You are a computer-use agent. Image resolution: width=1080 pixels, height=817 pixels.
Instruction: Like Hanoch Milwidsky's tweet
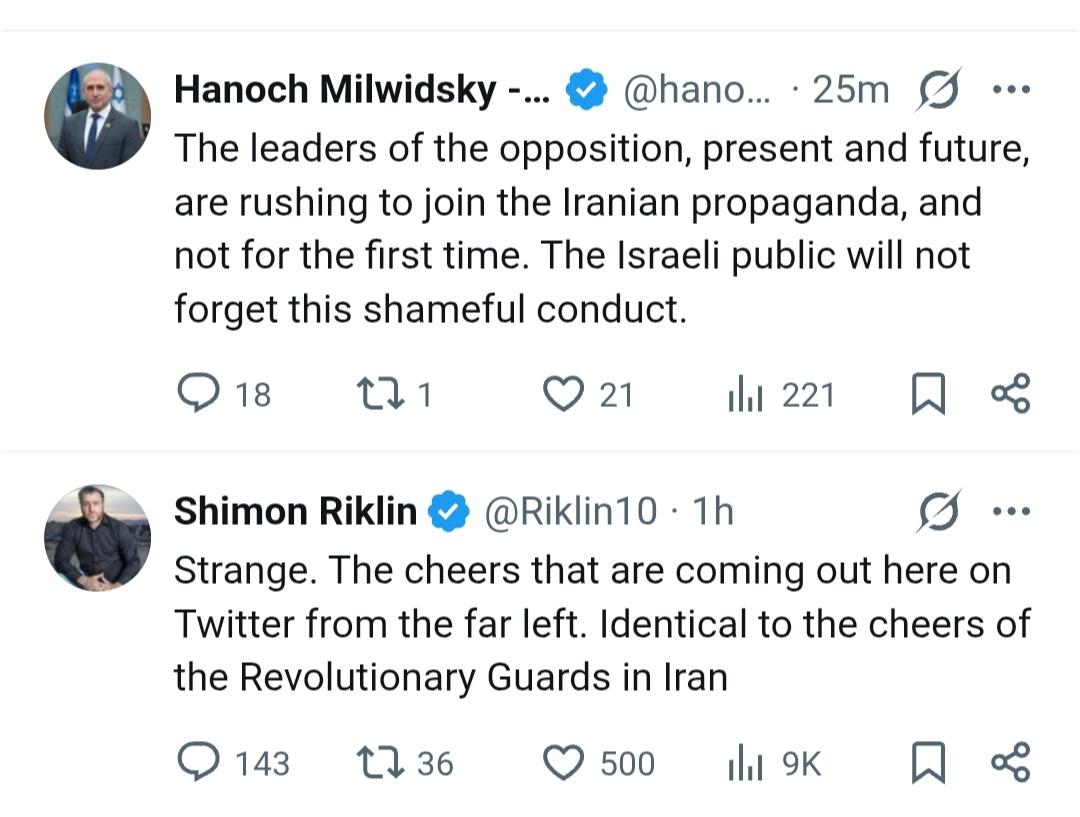pyautogui.click(x=563, y=395)
